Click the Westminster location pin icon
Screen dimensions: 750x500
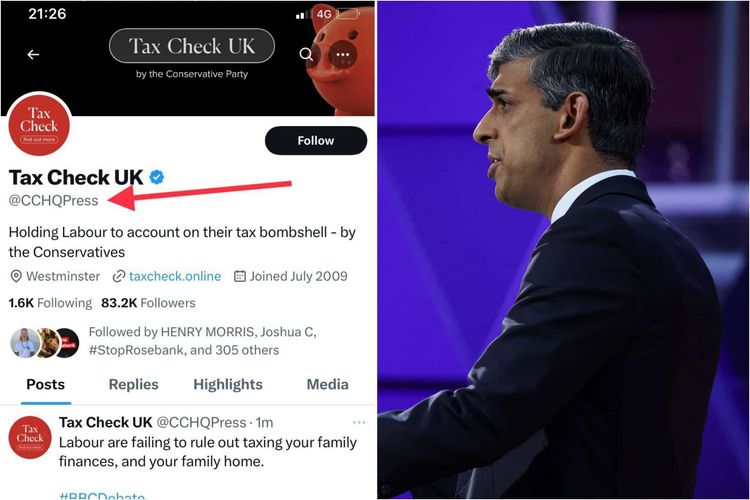(x=16, y=276)
